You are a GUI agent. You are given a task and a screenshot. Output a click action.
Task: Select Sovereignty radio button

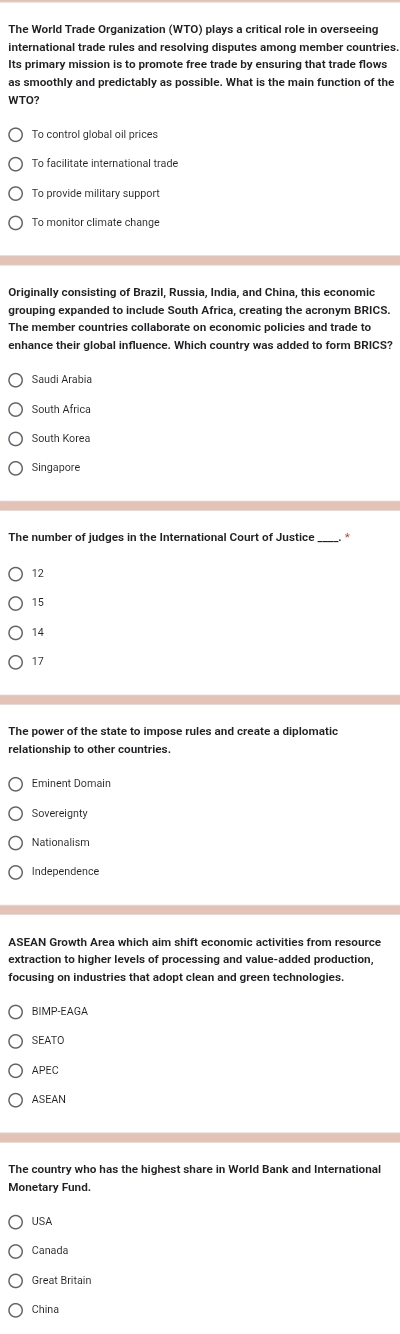15,814
